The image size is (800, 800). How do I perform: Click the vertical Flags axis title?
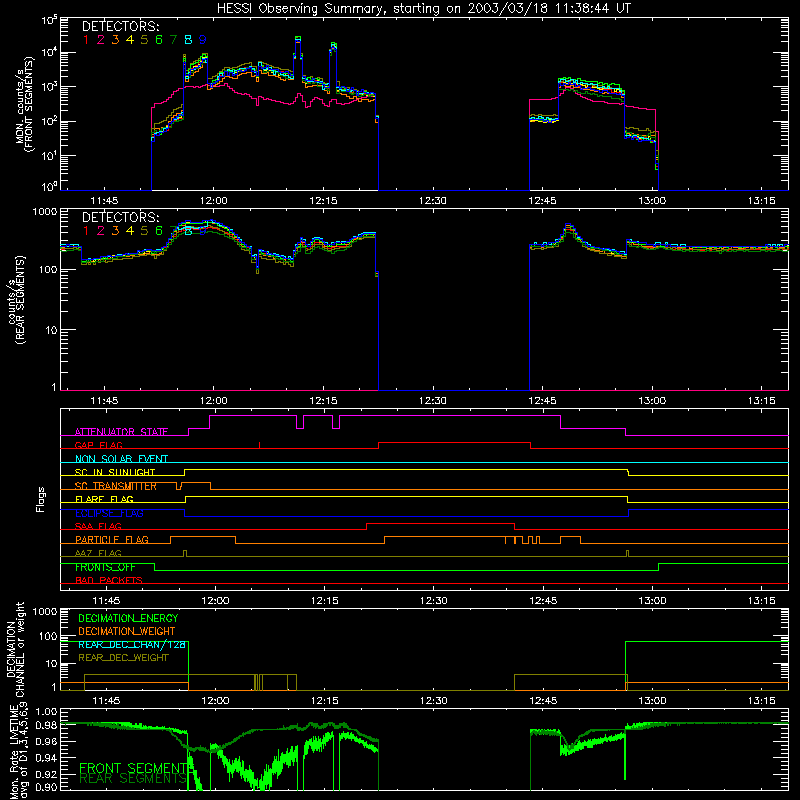(x=41, y=499)
